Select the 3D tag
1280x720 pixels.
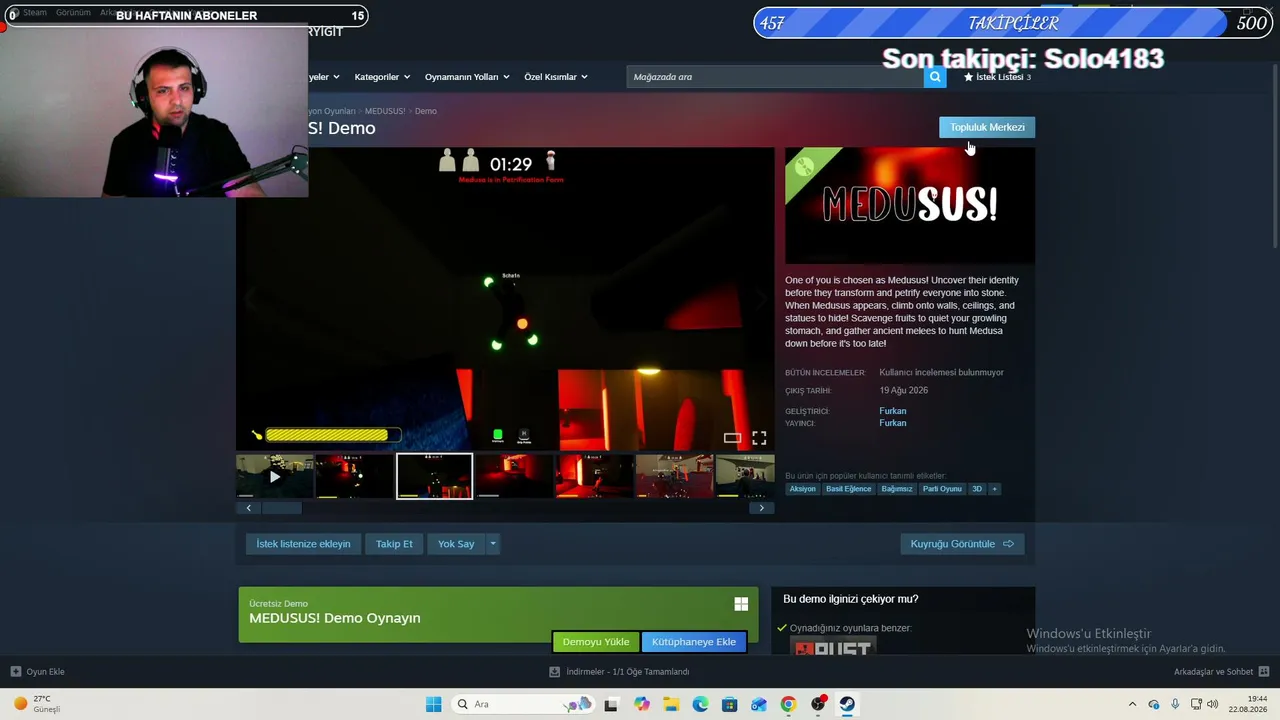pos(977,489)
